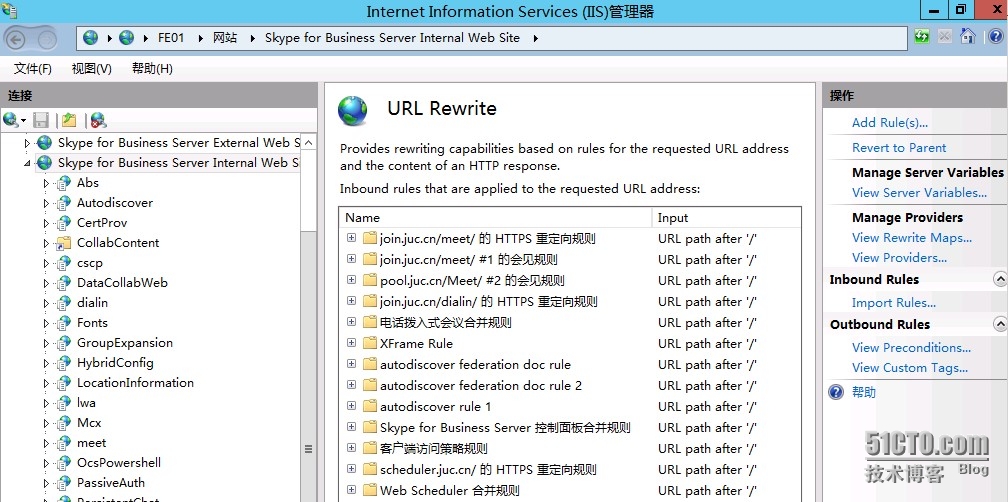Expand the pool.juc.cn/Meet/ #2 plus box
1008x502 pixels.
pos(351,280)
